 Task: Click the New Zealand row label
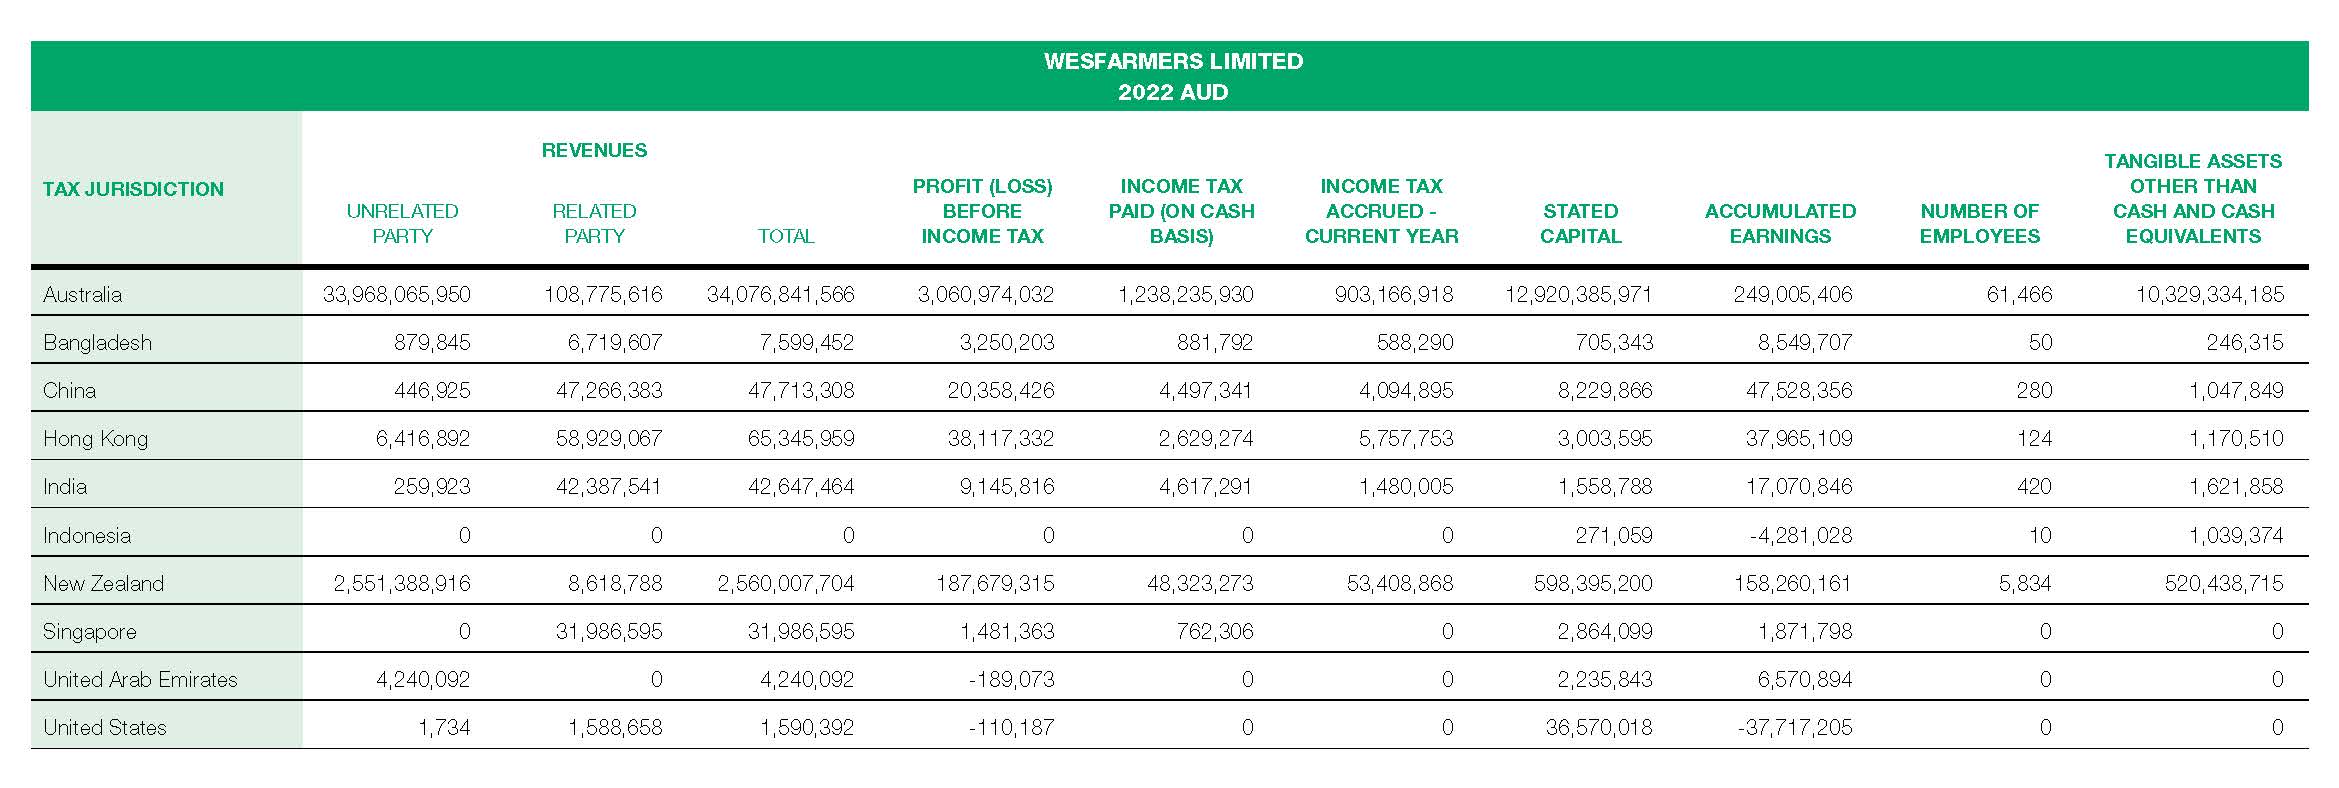coord(103,583)
